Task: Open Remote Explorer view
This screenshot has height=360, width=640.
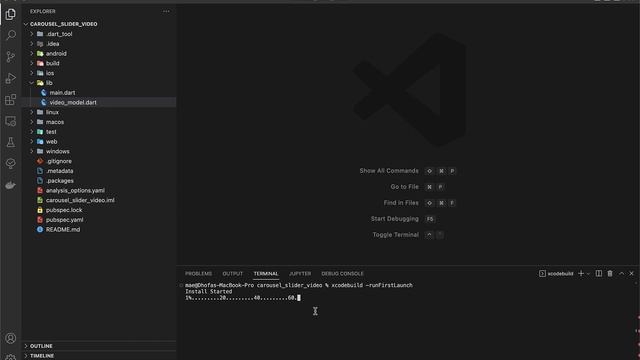Action: 11,121
